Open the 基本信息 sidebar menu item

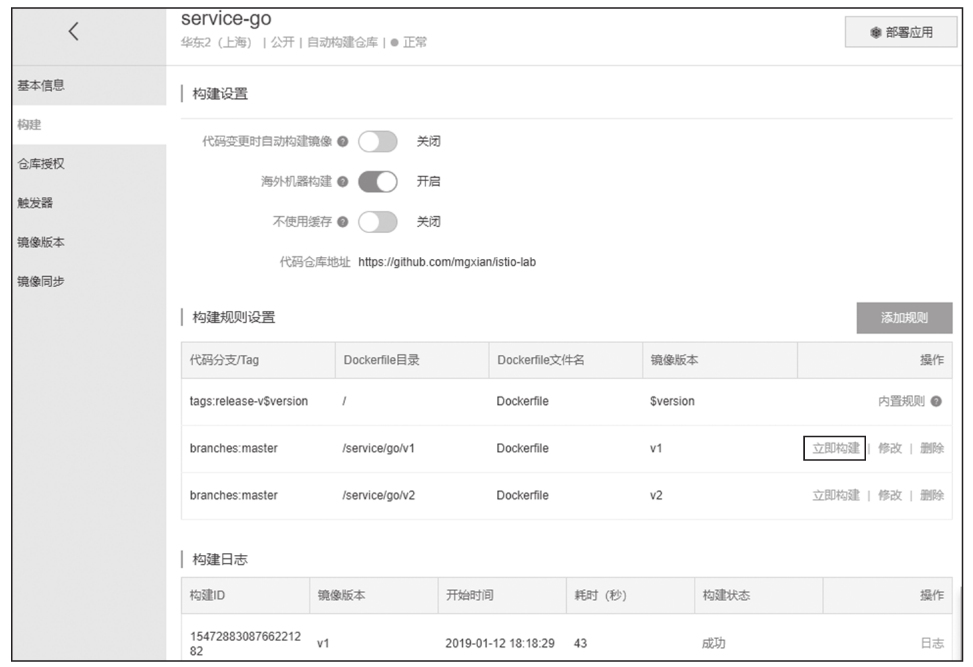(x=41, y=86)
